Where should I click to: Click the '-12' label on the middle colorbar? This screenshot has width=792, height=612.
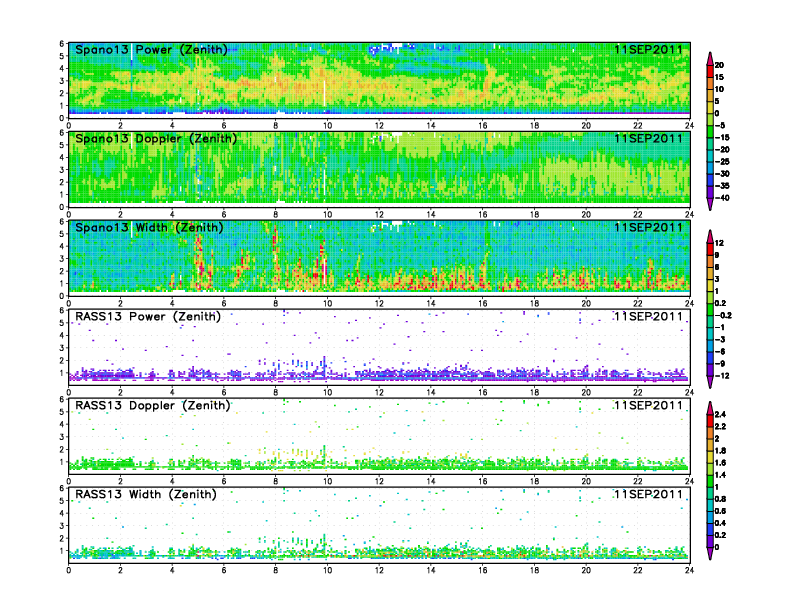click(722, 376)
